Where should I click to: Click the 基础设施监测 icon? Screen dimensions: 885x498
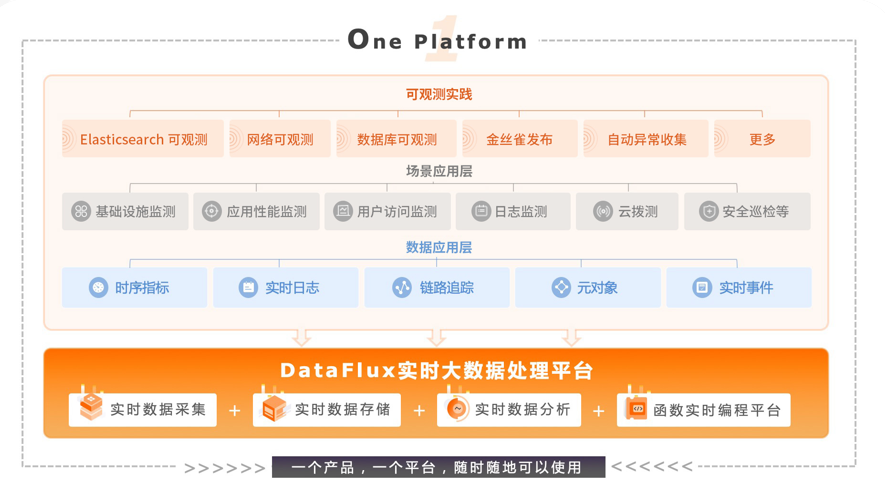coord(81,211)
